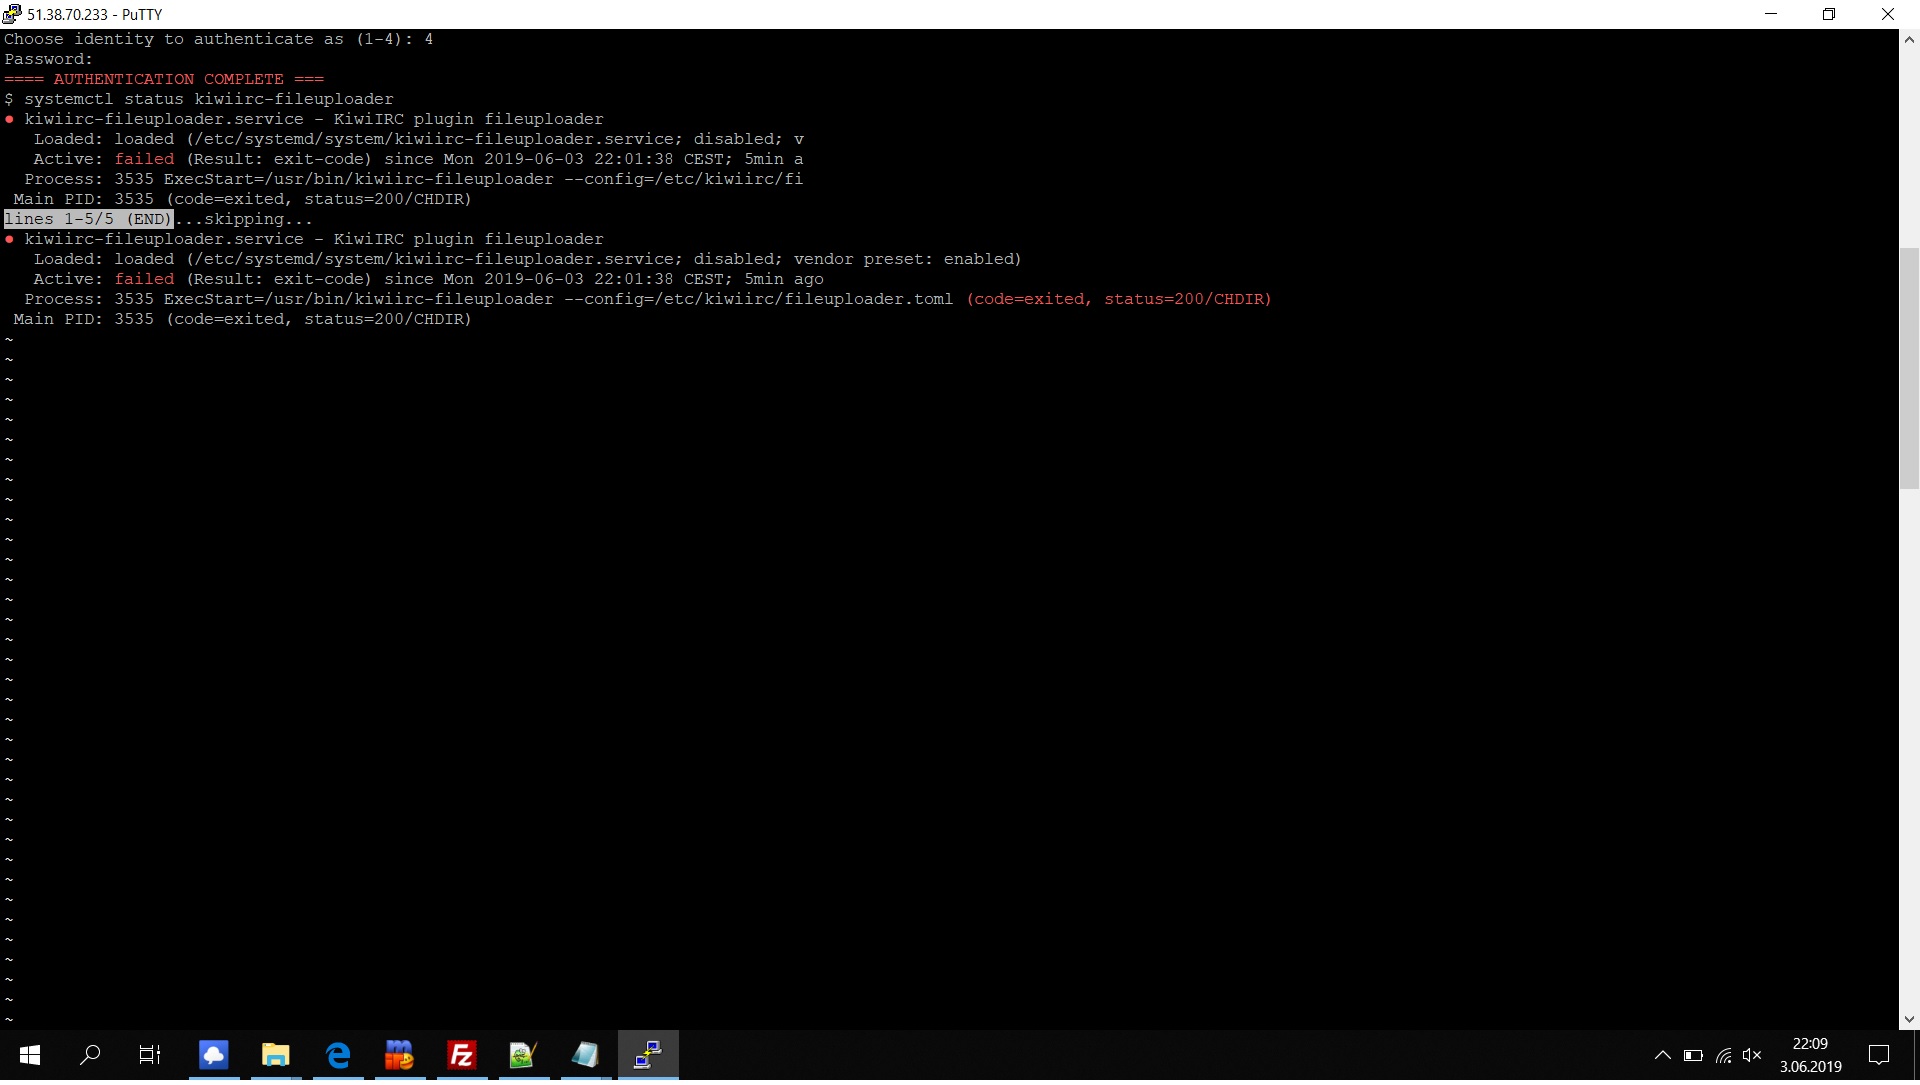Viewport: 1920px width, 1085px height.
Task: Minimize the PuTTY window
Action: coord(1772,14)
